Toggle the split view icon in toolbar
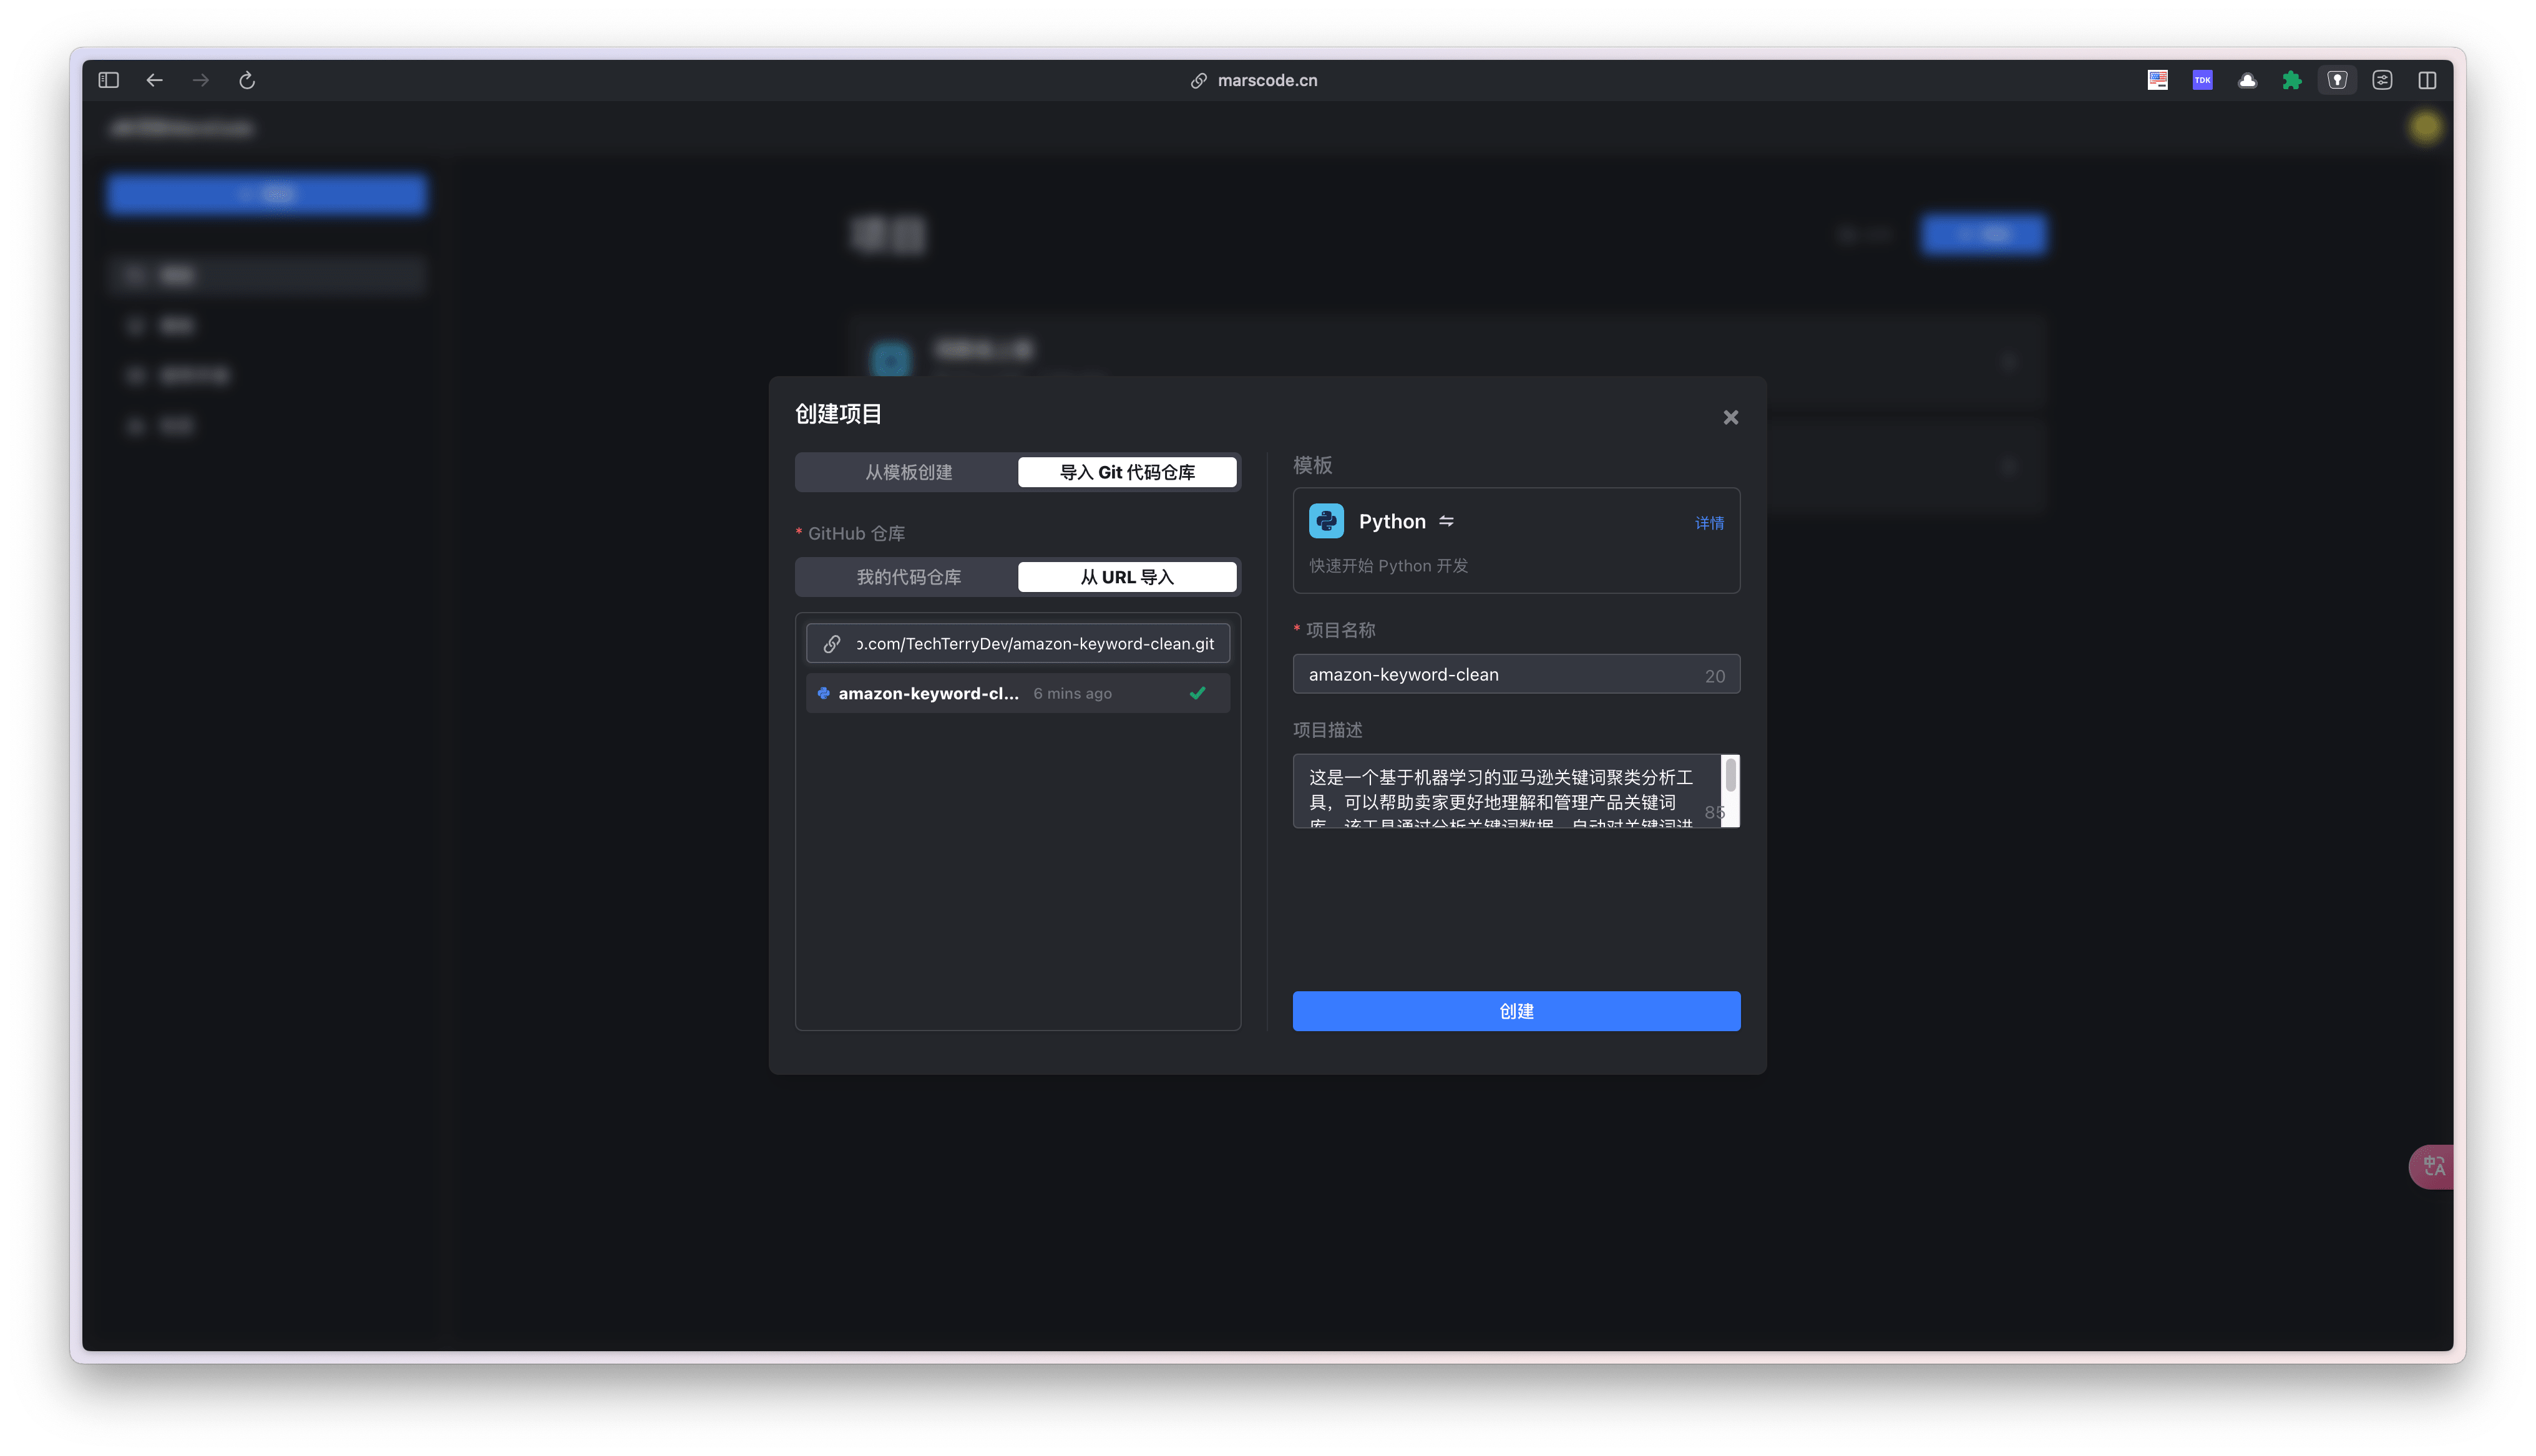This screenshot has height=1456, width=2536. [x=2427, y=80]
